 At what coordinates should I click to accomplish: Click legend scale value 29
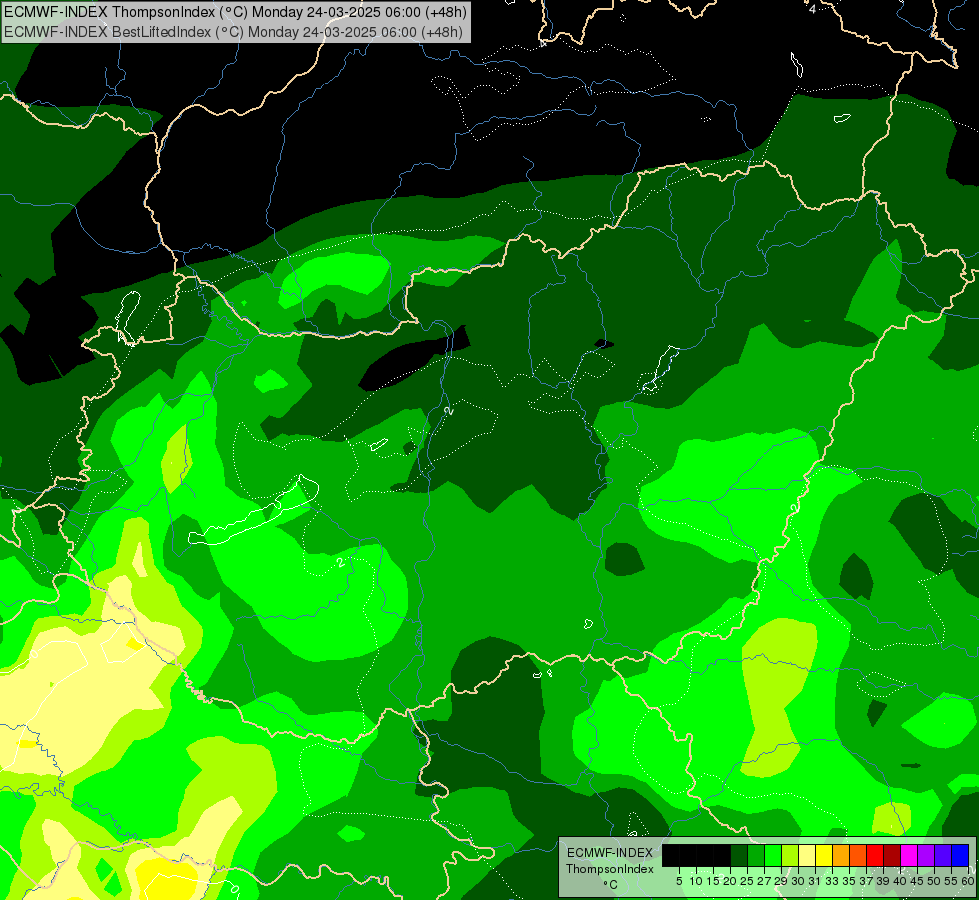[x=781, y=881]
